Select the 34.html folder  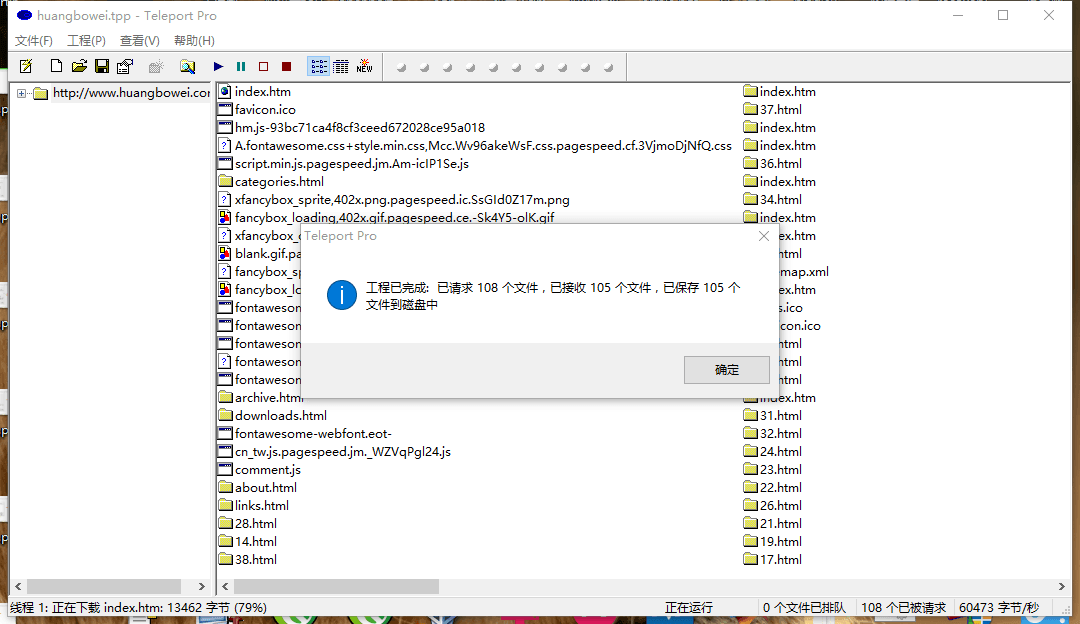click(780, 199)
